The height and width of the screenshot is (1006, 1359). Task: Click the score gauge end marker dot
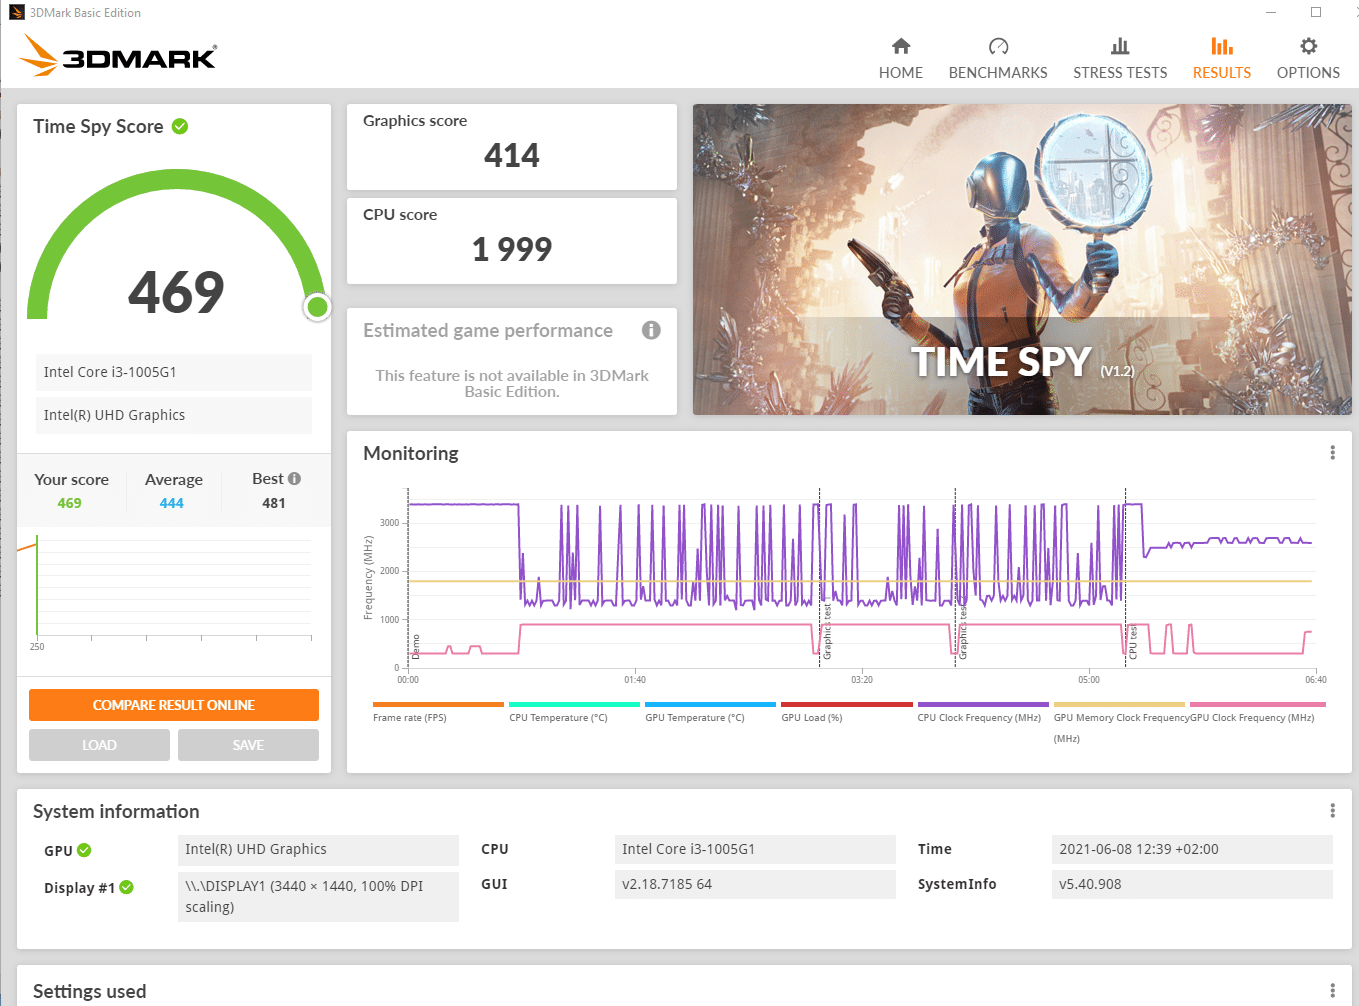[318, 307]
